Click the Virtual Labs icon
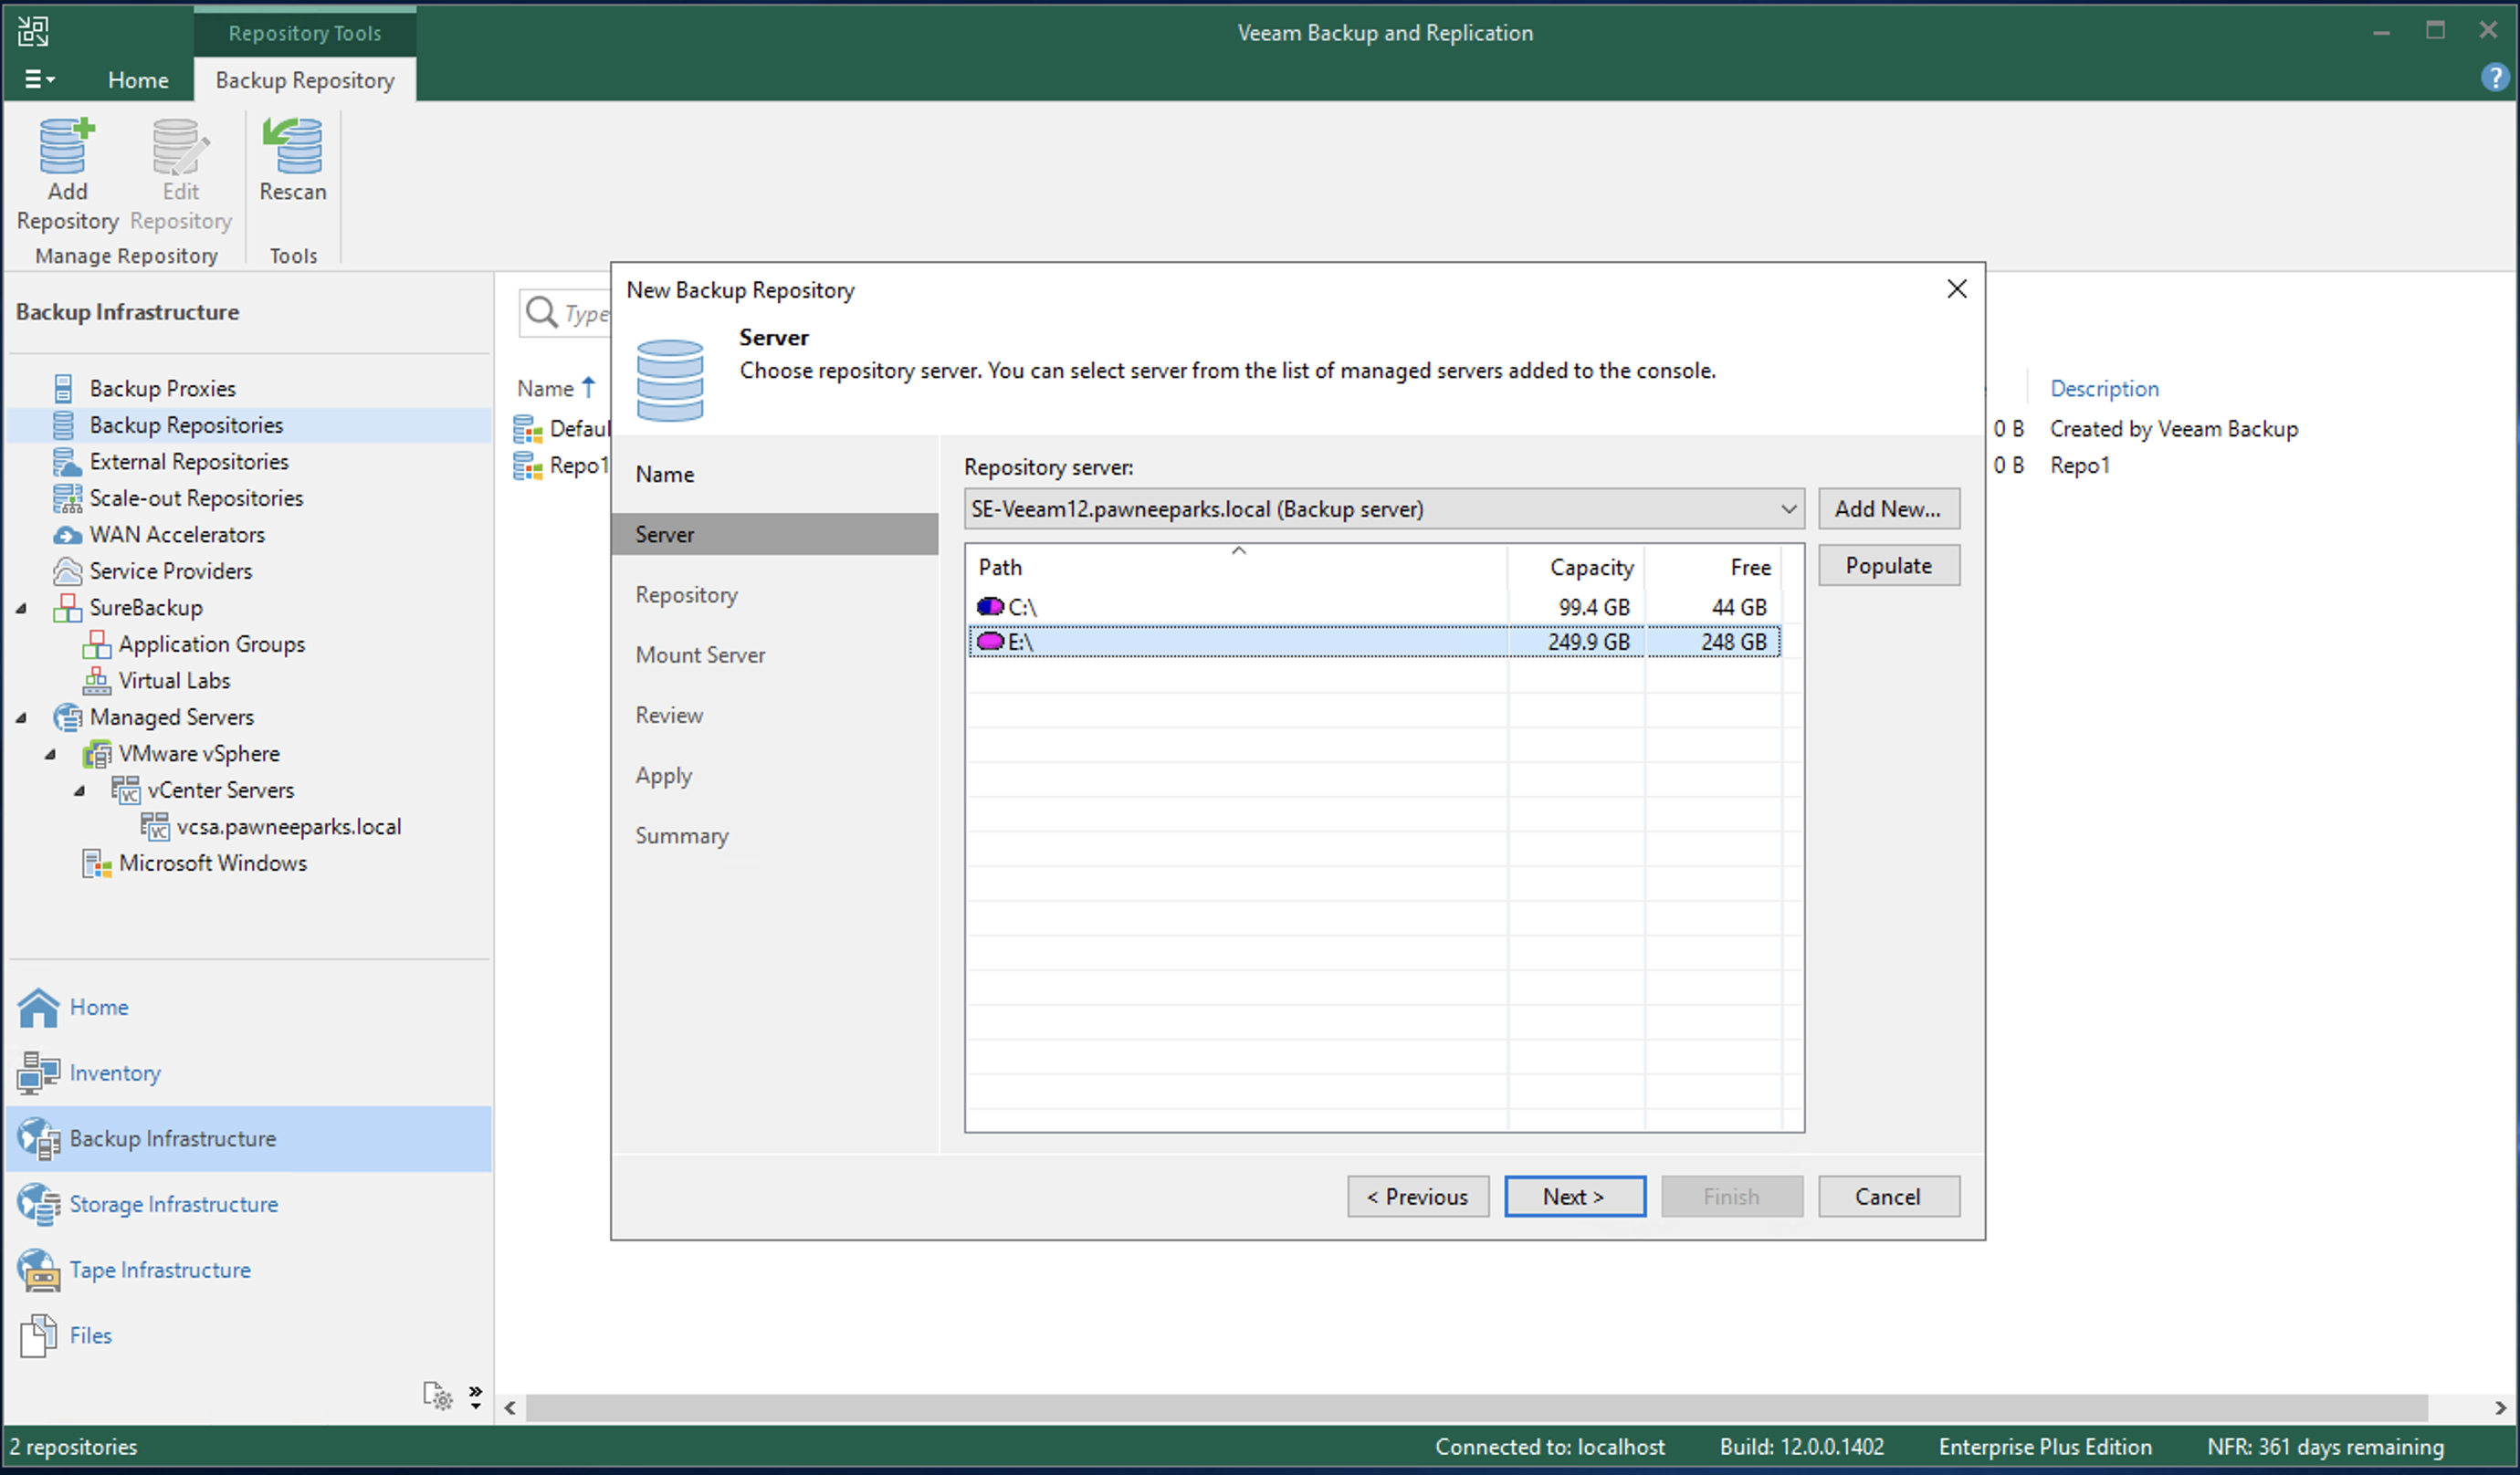Image resolution: width=2520 pixels, height=1475 pixels. pos(96,681)
